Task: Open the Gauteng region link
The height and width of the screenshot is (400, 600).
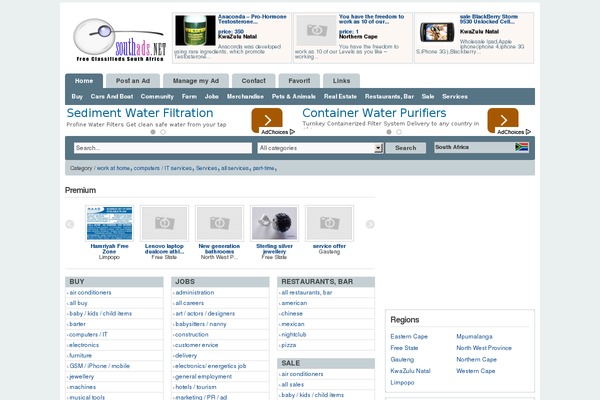Action: click(402, 359)
